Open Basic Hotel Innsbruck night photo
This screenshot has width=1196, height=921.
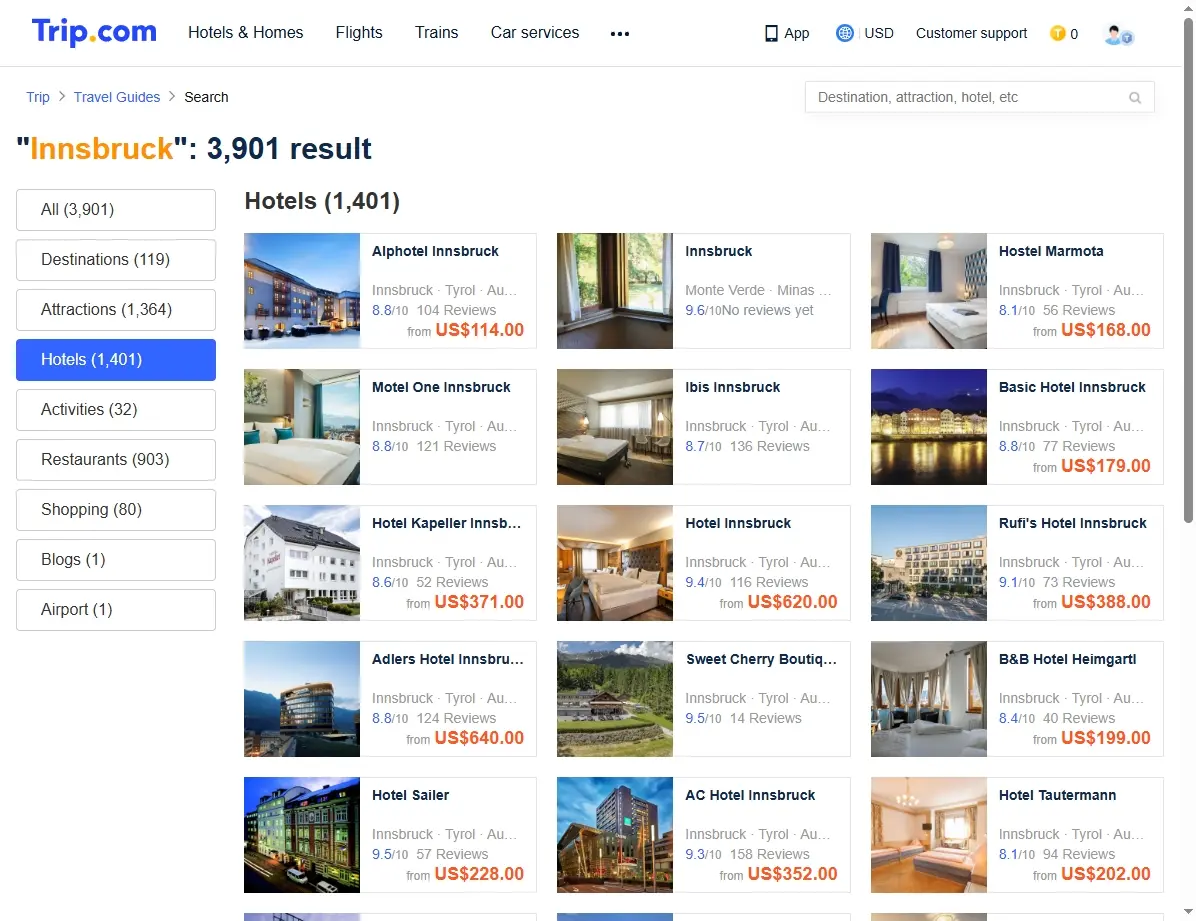coord(929,427)
